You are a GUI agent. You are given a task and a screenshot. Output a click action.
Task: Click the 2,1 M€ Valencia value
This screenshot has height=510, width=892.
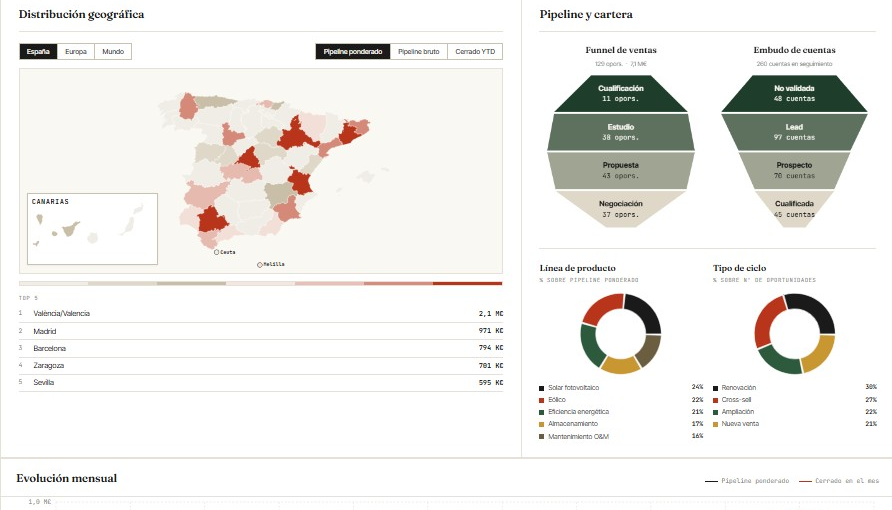pos(491,314)
